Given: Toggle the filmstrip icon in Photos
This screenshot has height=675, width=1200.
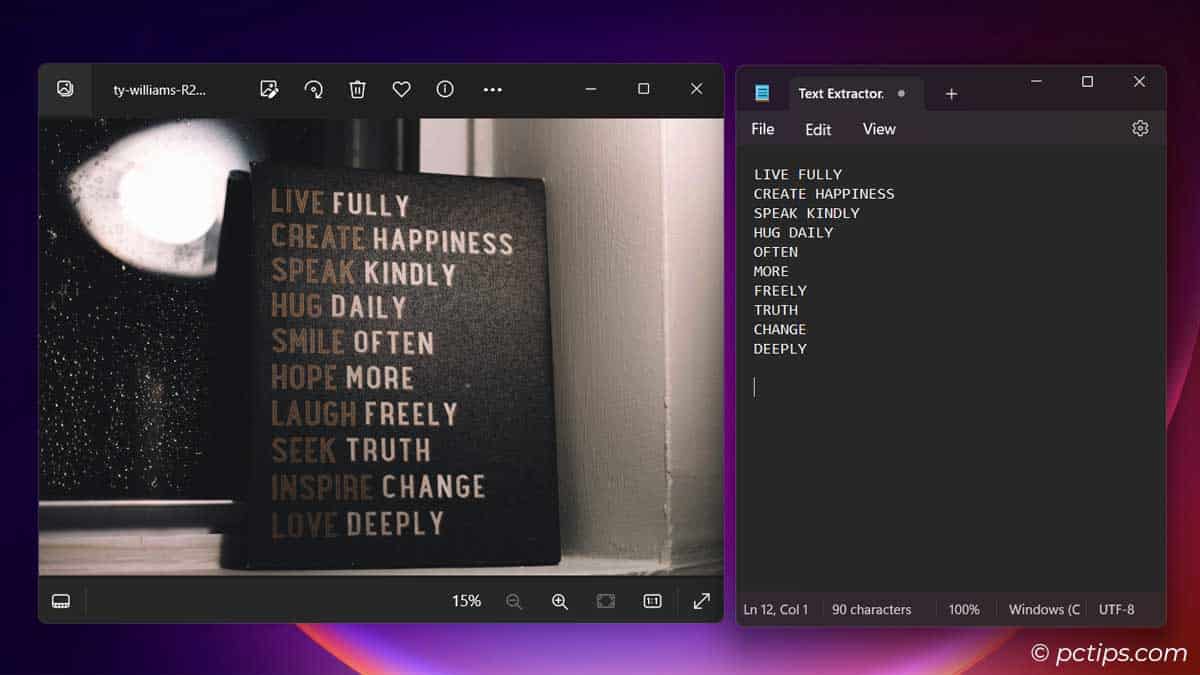Looking at the screenshot, I should pos(61,601).
